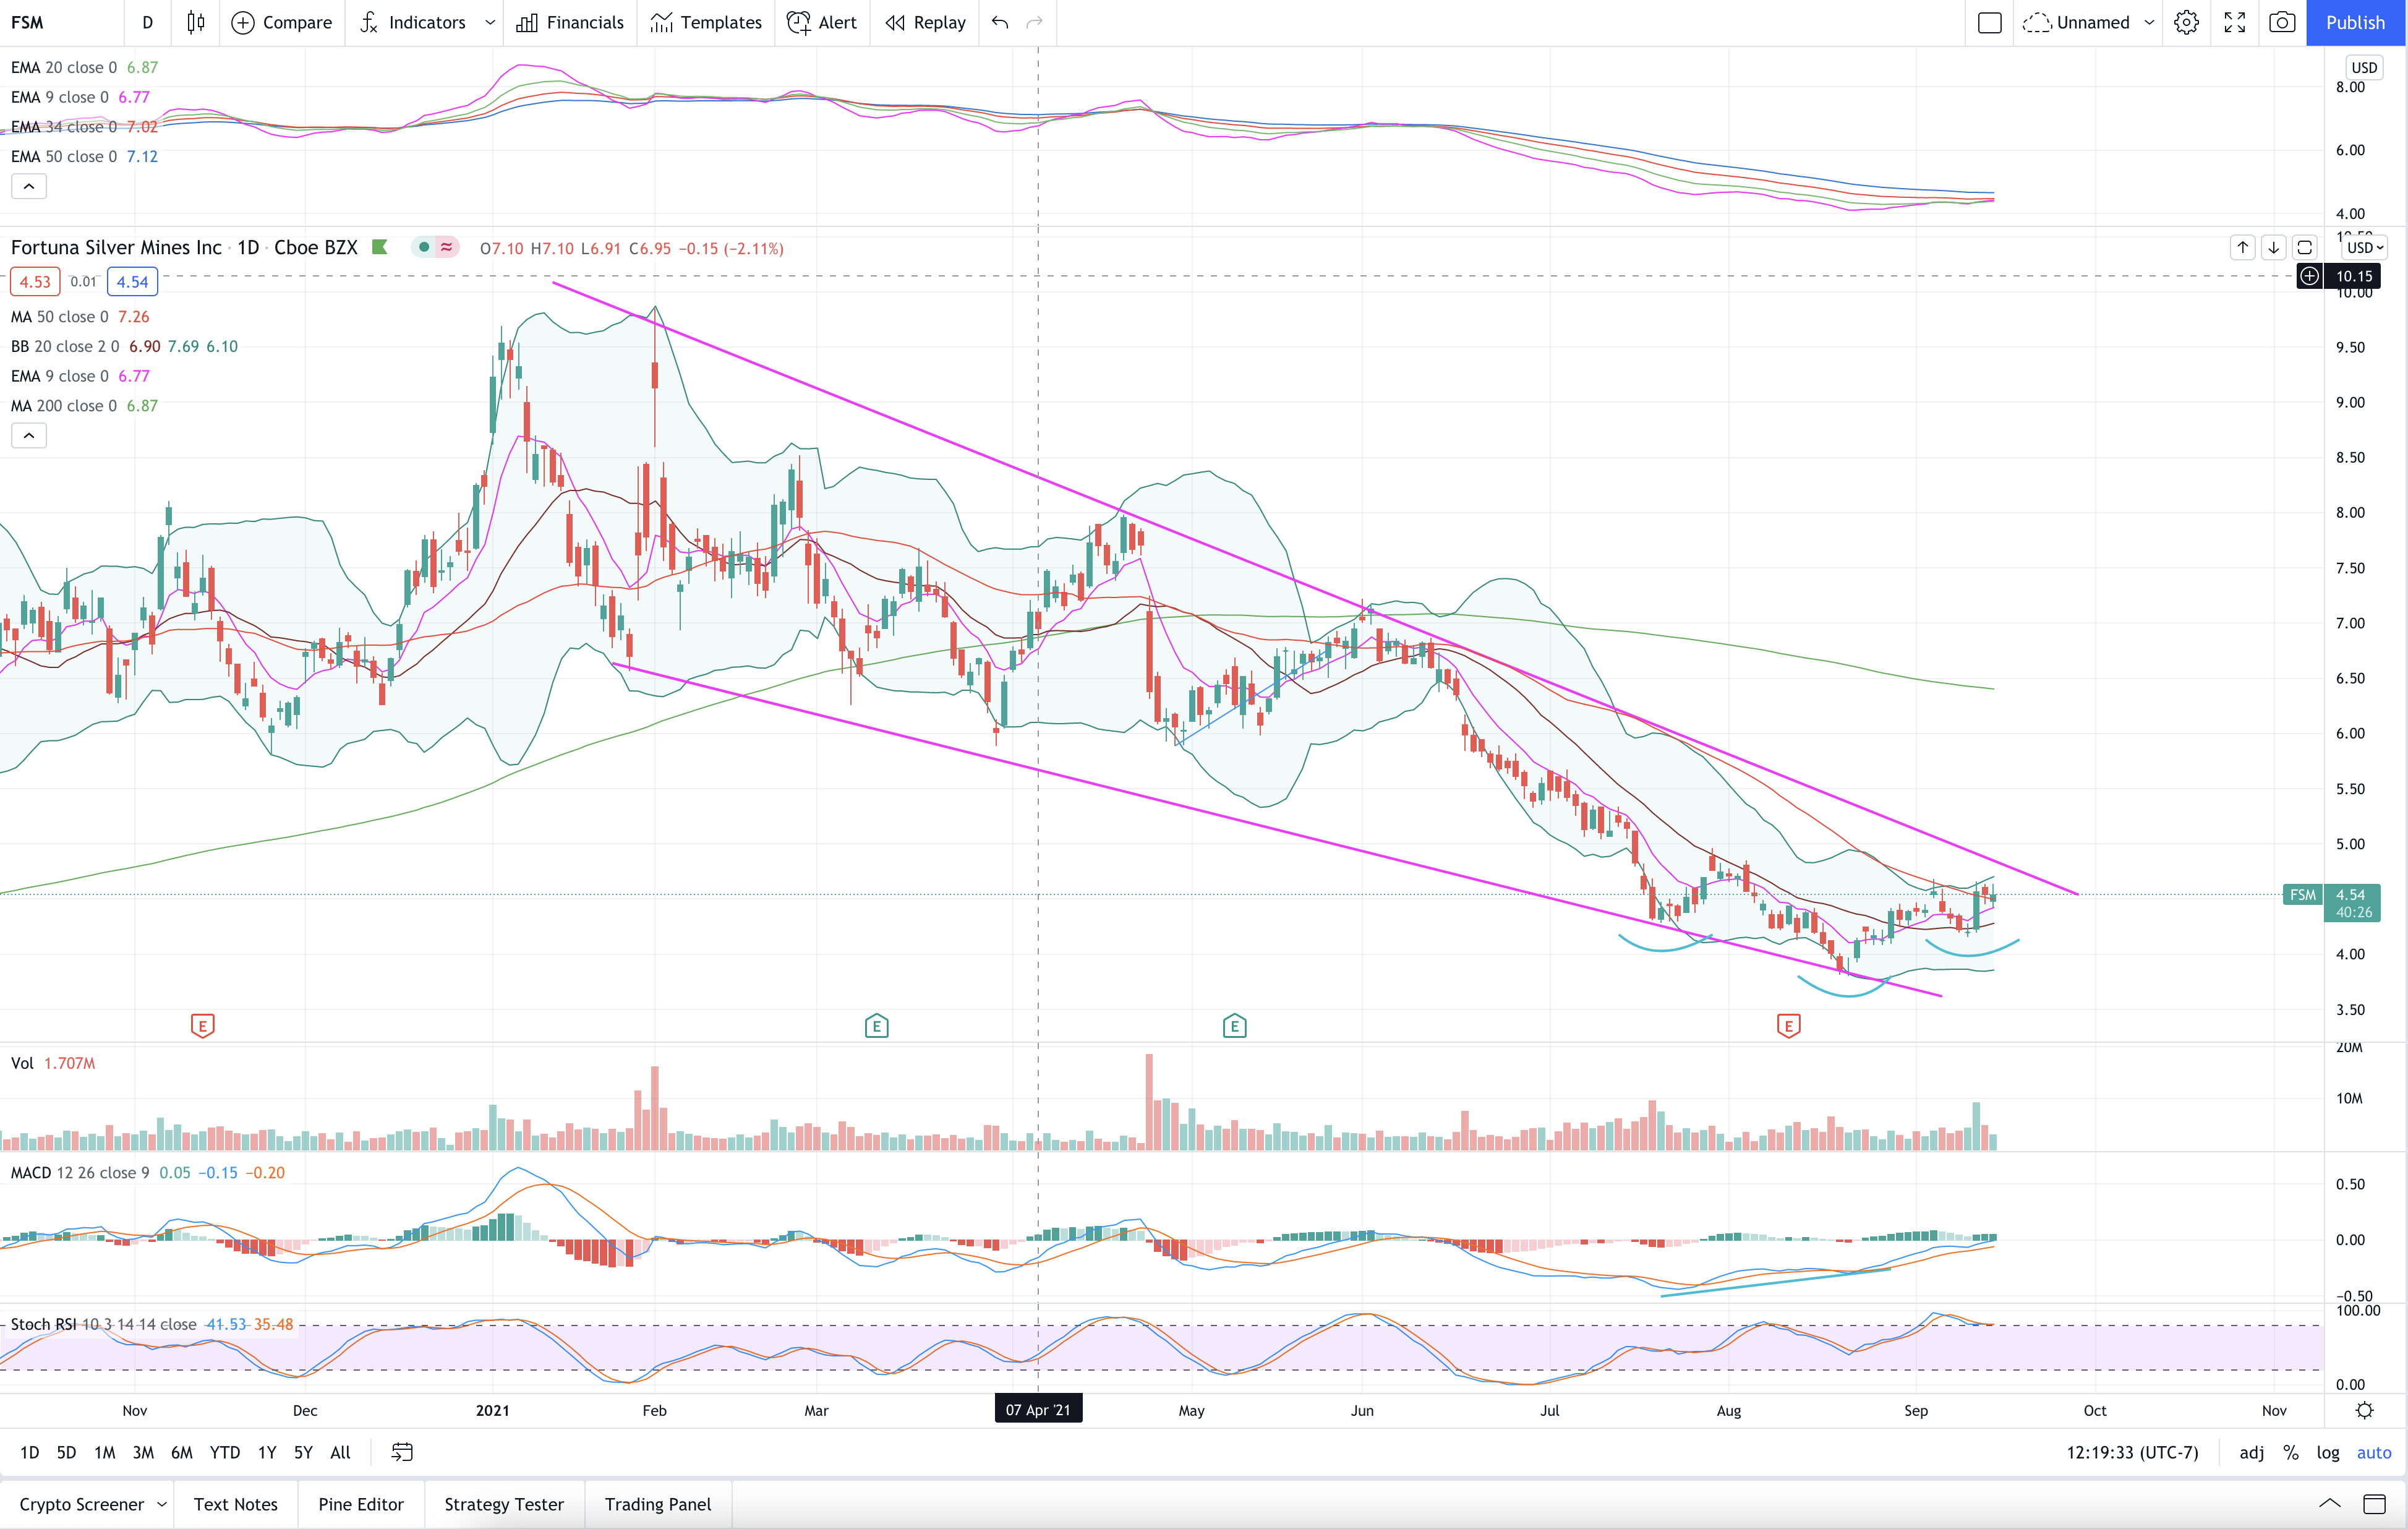The height and width of the screenshot is (1529, 2408).
Task: Select the 6M time range
Action: [x=181, y=1452]
